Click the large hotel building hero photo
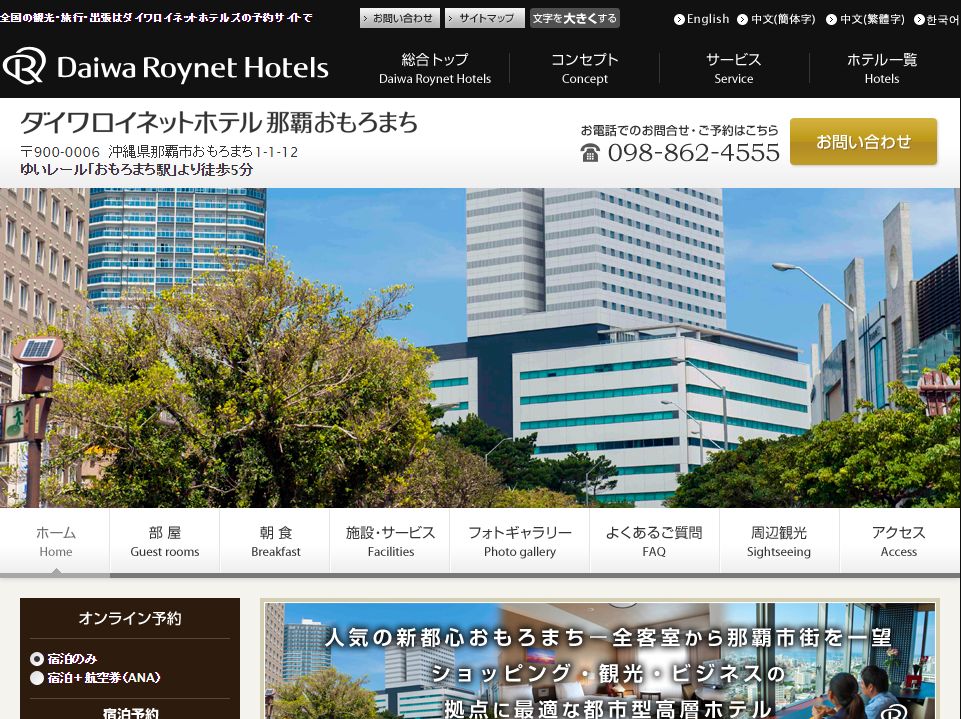 [x=480, y=348]
